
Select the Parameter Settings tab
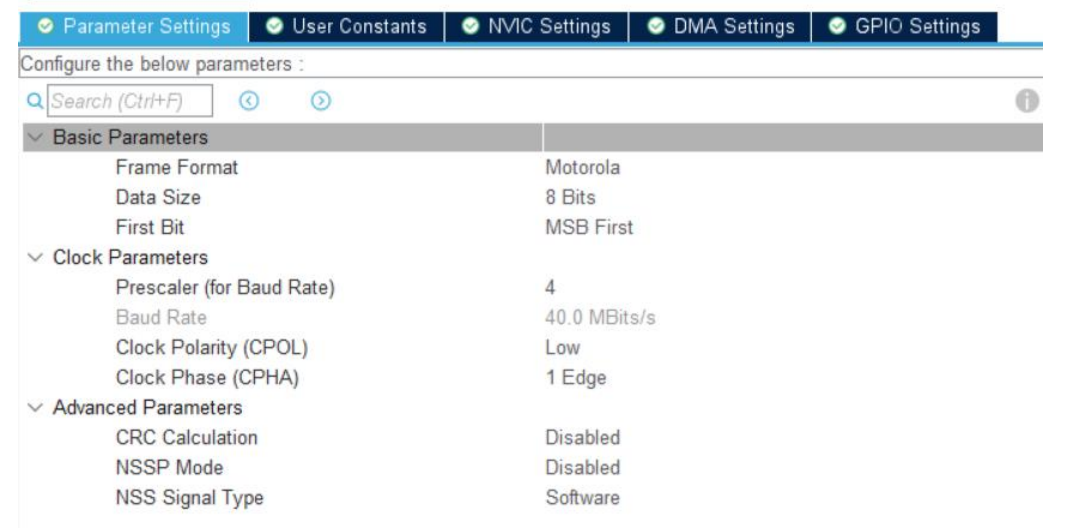[x=133, y=27]
